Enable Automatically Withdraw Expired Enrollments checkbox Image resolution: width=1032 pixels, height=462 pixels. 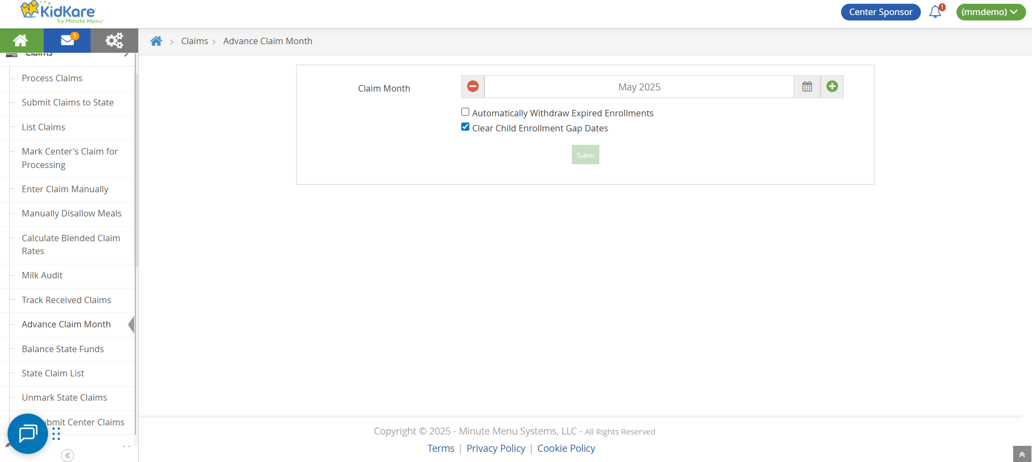click(x=465, y=112)
